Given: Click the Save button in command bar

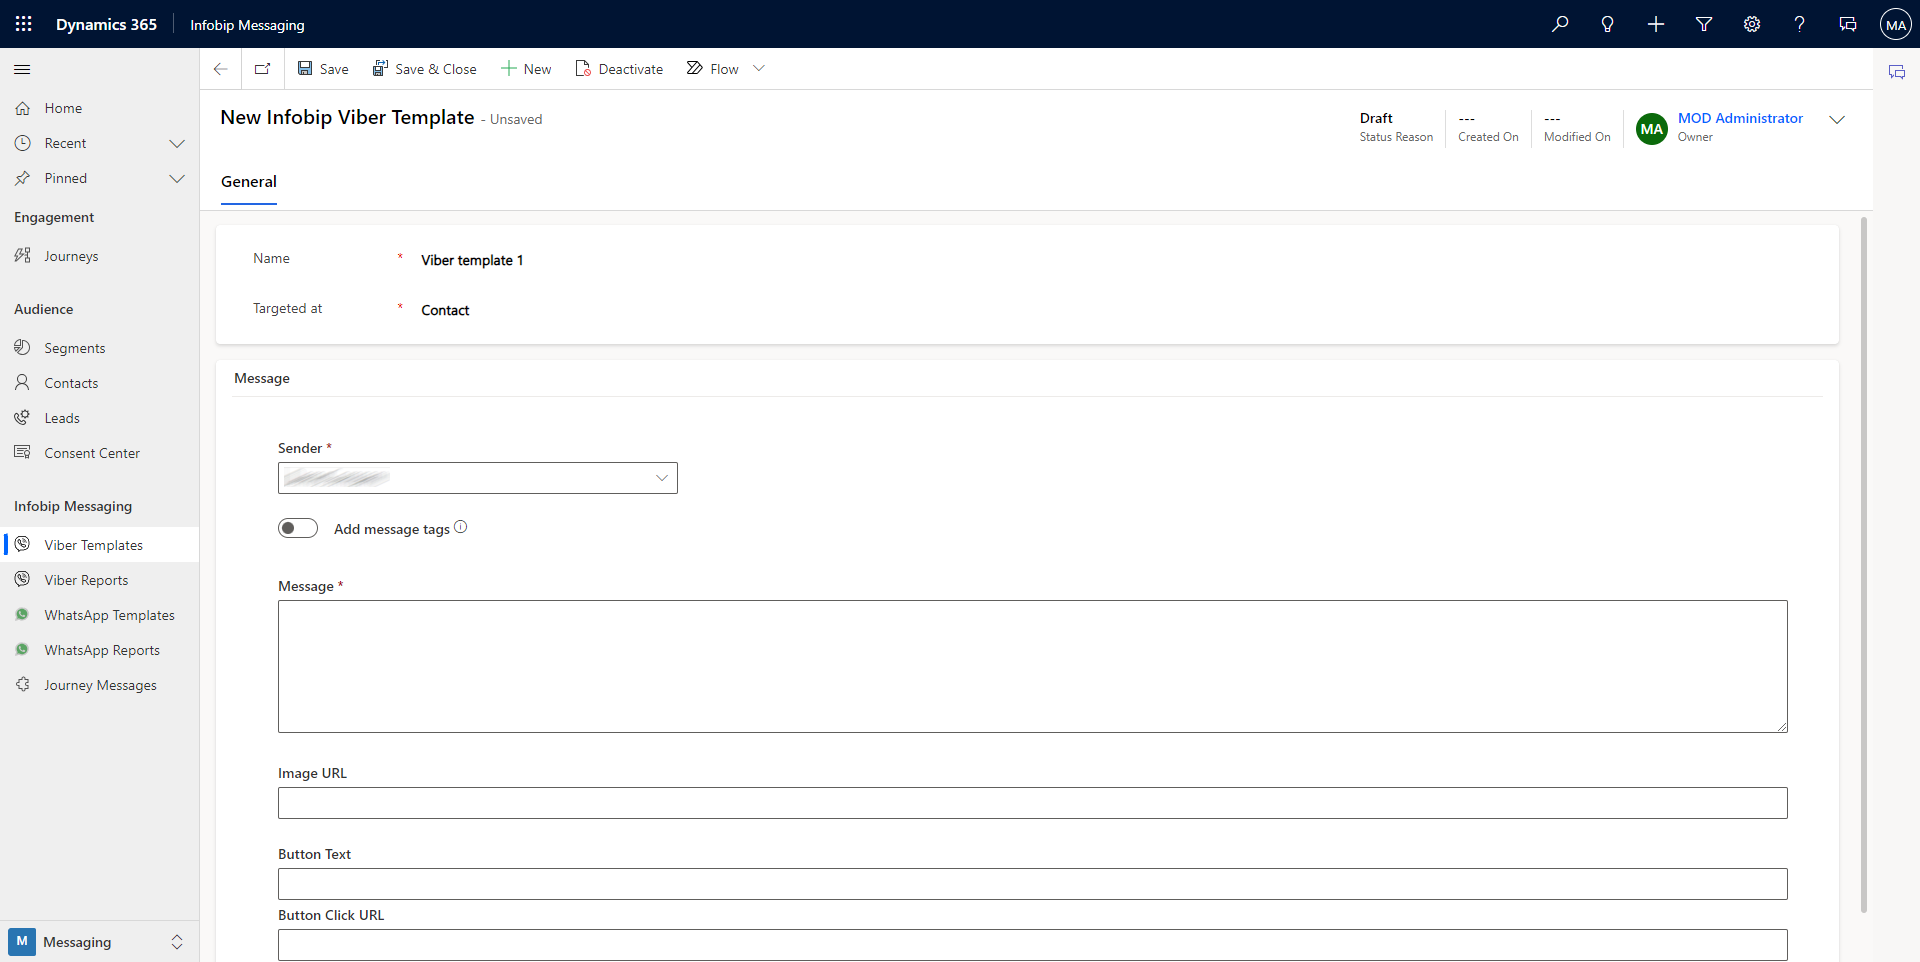Looking at the screenshot, I should coord(323,69).
